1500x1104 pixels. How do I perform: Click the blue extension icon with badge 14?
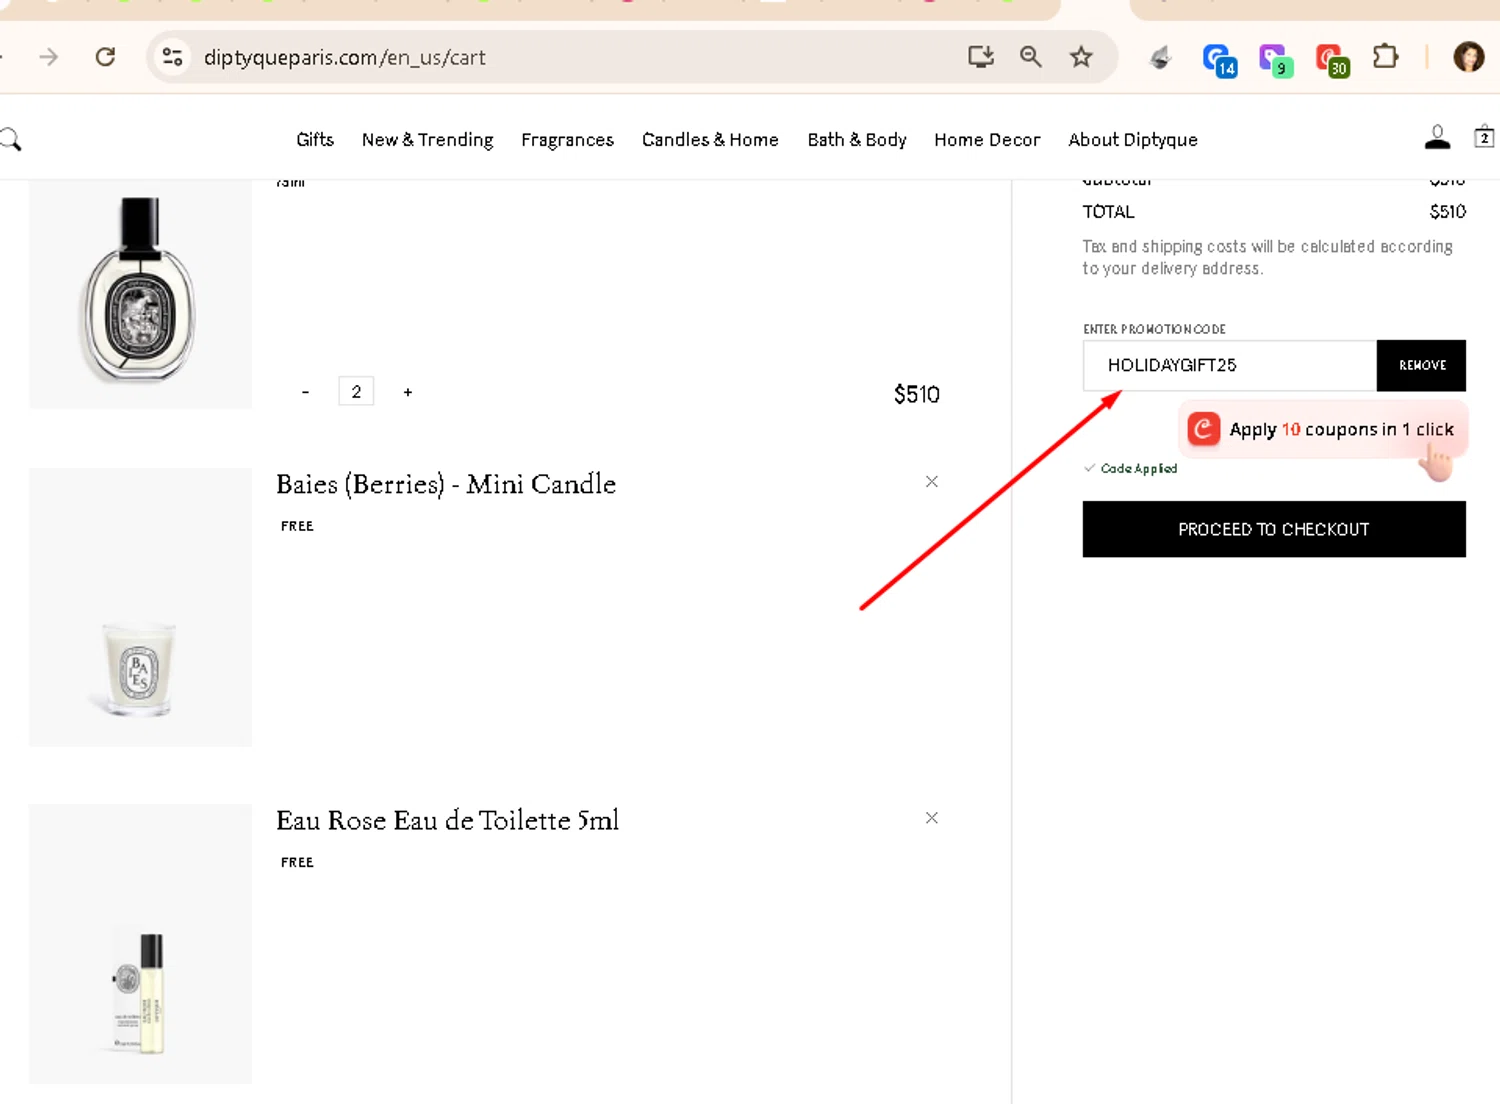(x=1220, y=60)
